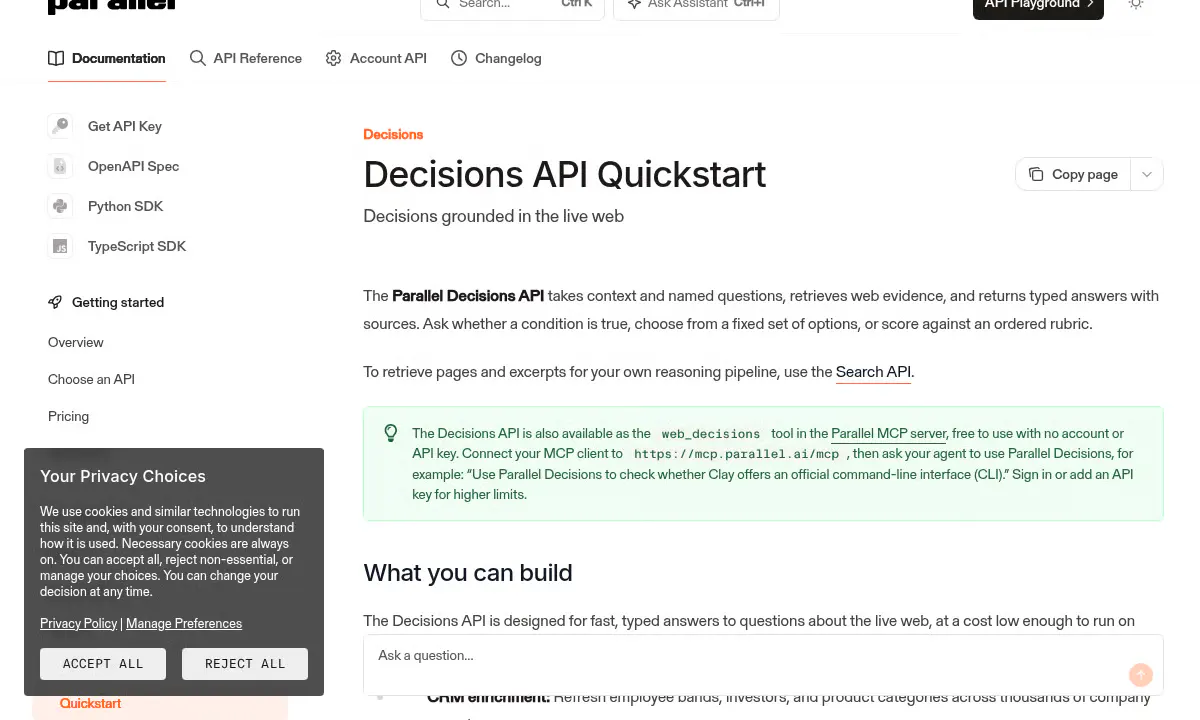Screen dimensions: 1200x720
Task: Click the copy icon in Copy page
Action: pyautogui.click(x=1036, y=174)
